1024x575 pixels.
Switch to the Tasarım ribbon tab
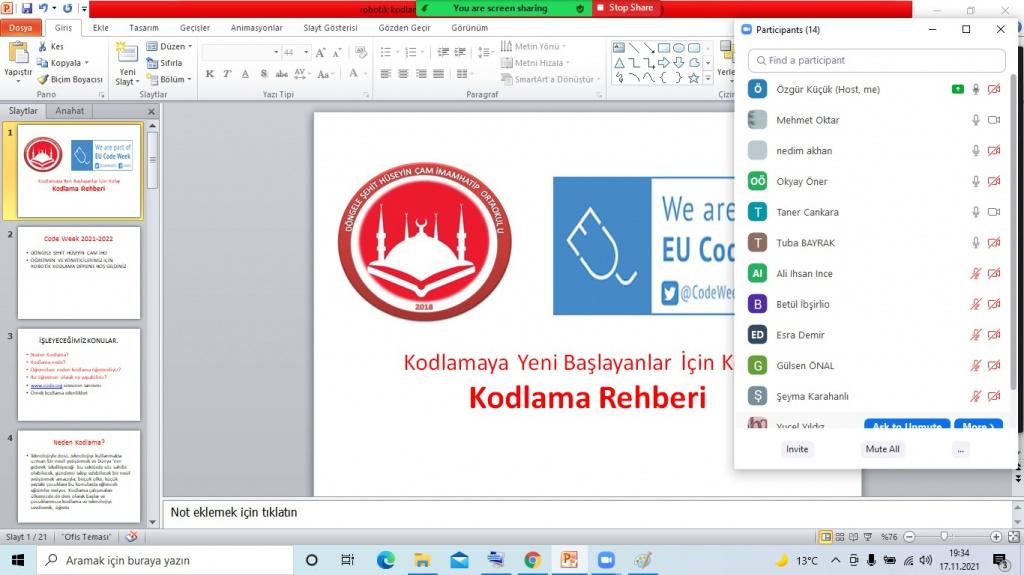pyautogui.click(x=144, y=28)
